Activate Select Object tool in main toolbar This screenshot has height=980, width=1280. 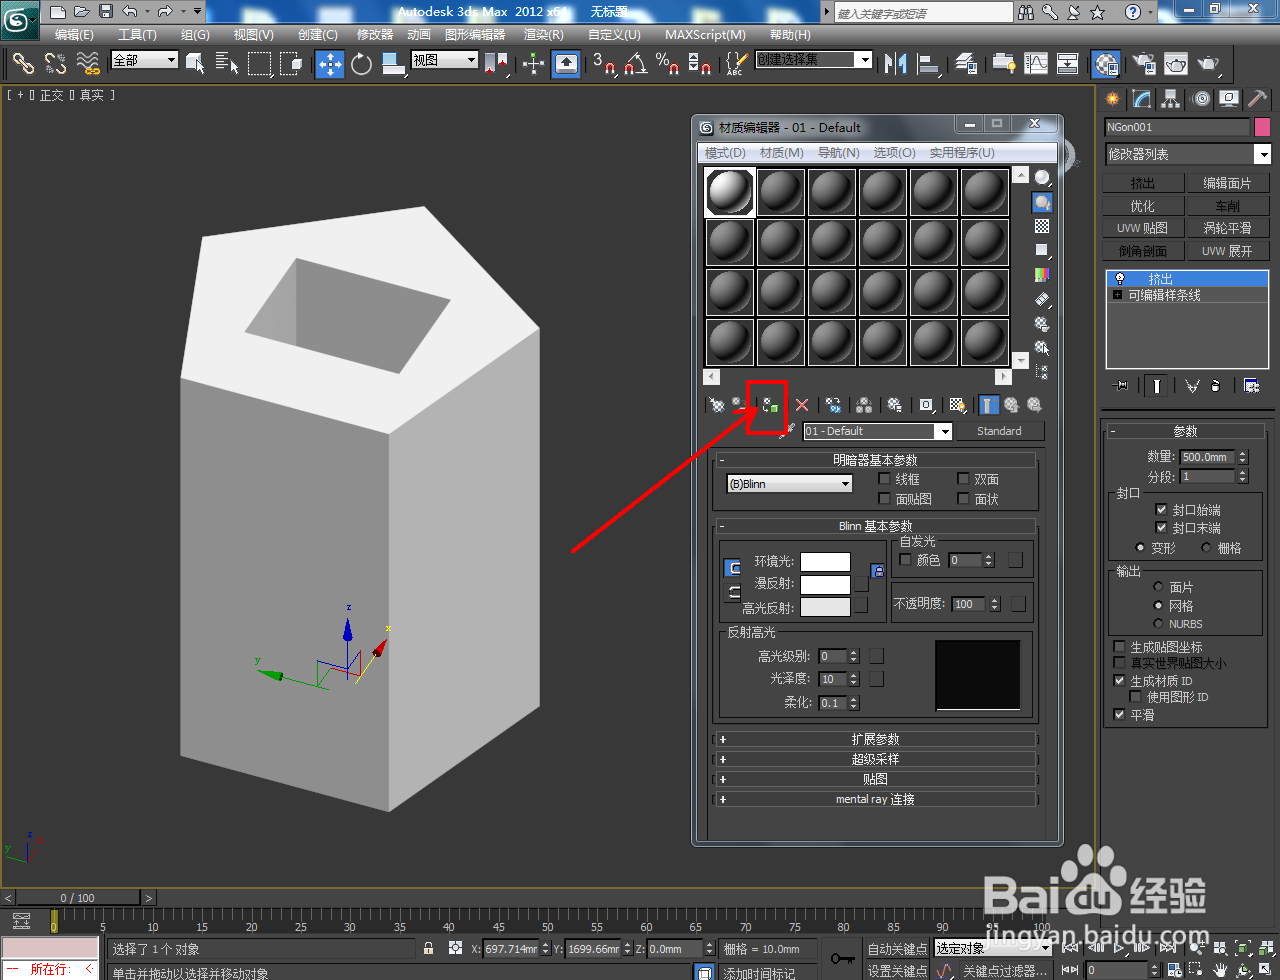pos(196,64)
